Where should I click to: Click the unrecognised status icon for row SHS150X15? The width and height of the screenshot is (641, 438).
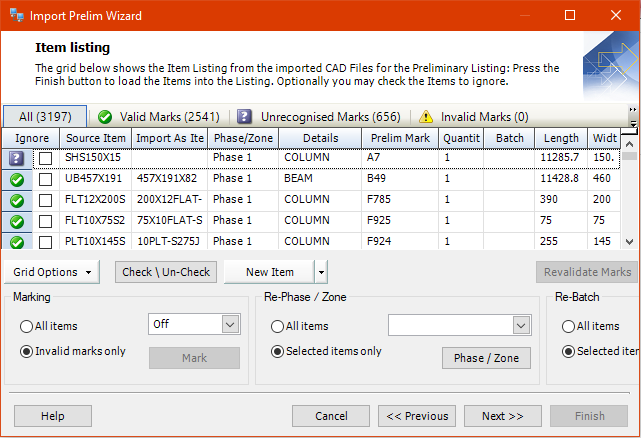pos(16,158)
